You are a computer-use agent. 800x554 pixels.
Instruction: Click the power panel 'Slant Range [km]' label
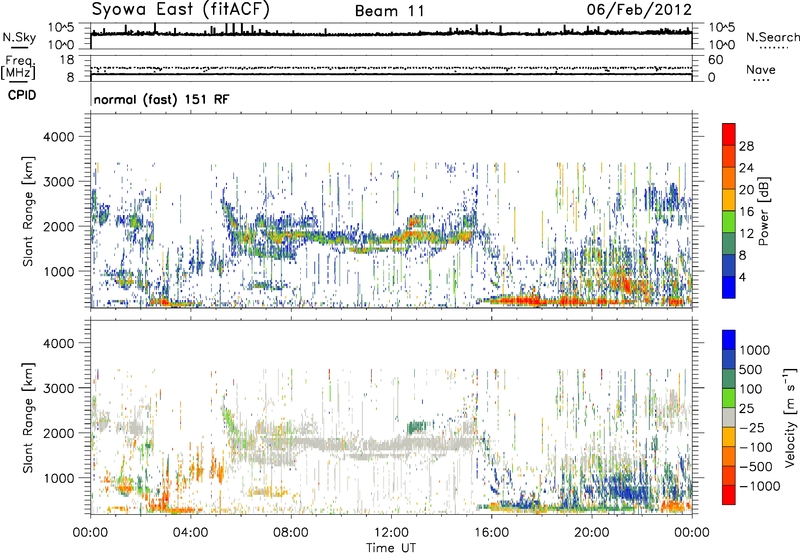click(28, 211)
